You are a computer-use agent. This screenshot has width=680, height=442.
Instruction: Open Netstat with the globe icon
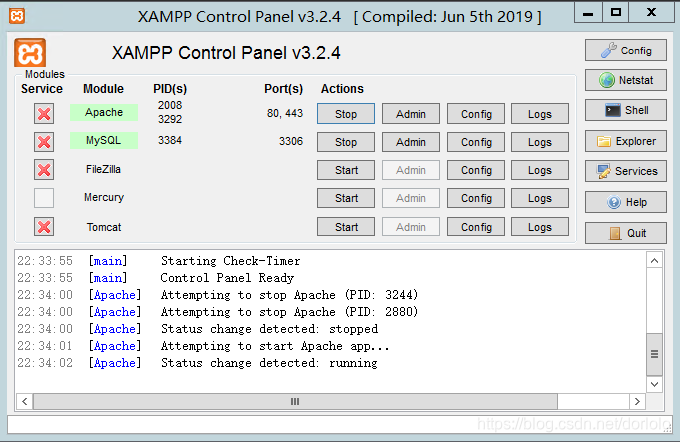625,80
